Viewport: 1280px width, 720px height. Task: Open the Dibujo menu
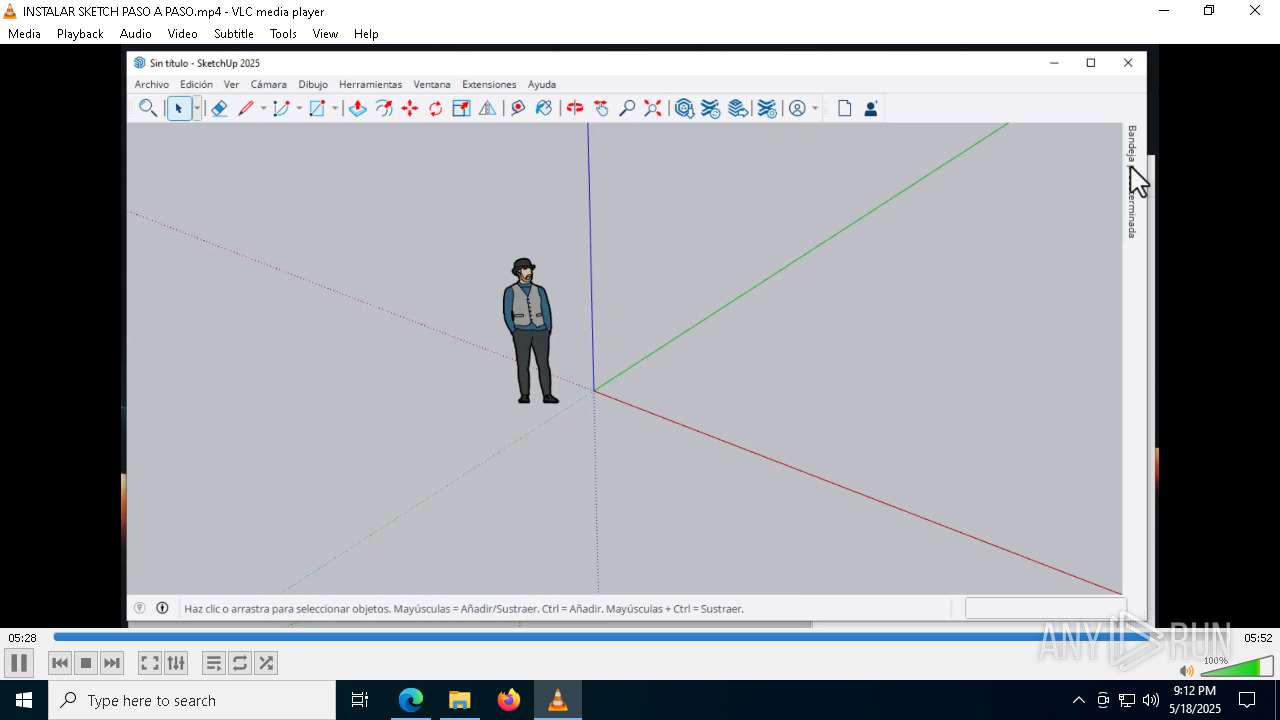[x=313, y=84]
